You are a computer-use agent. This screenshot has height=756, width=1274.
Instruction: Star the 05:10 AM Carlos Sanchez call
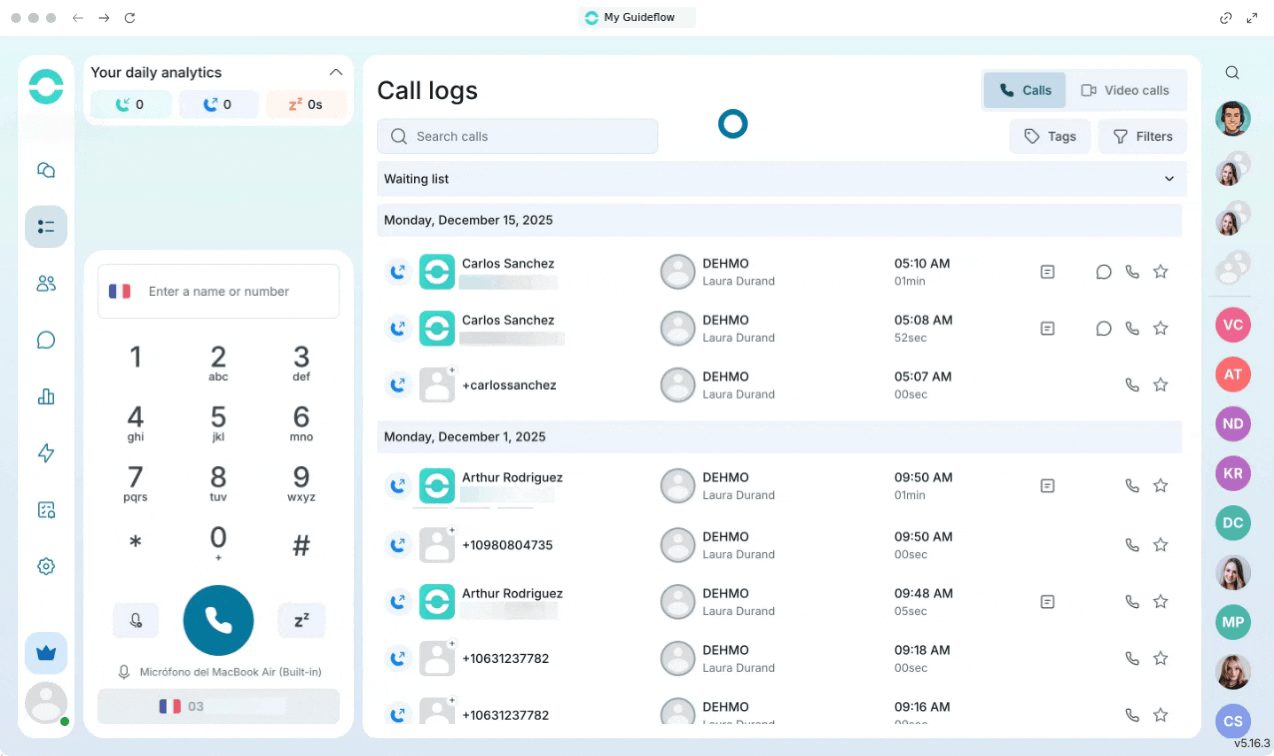tap(1160, 272)
